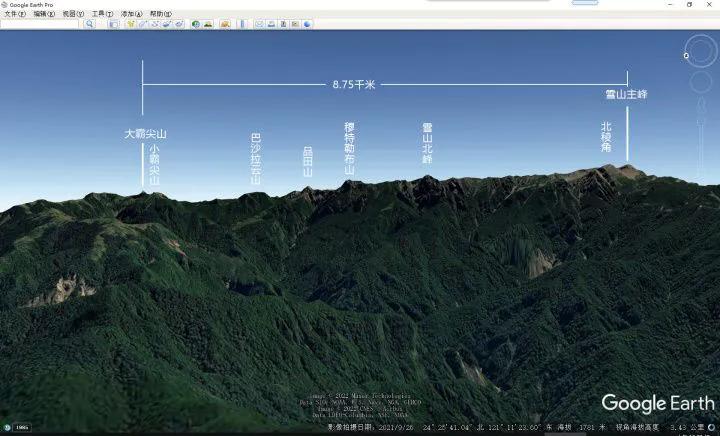Select the Add Path tool
This screenshot has height=436, width=720.
tap(155, 24)
